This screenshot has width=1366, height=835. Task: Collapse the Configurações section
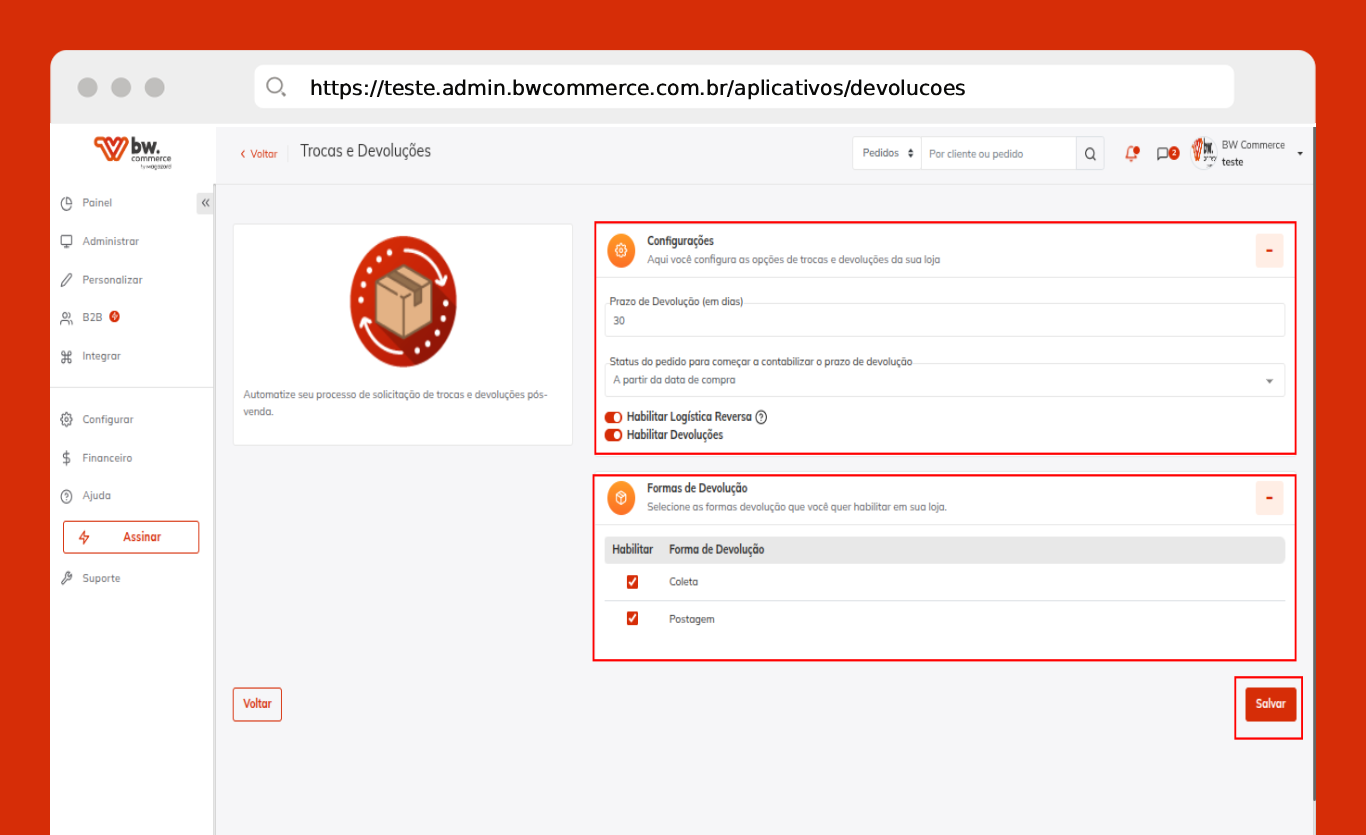pyautogui.click(x=1269, y=250)
